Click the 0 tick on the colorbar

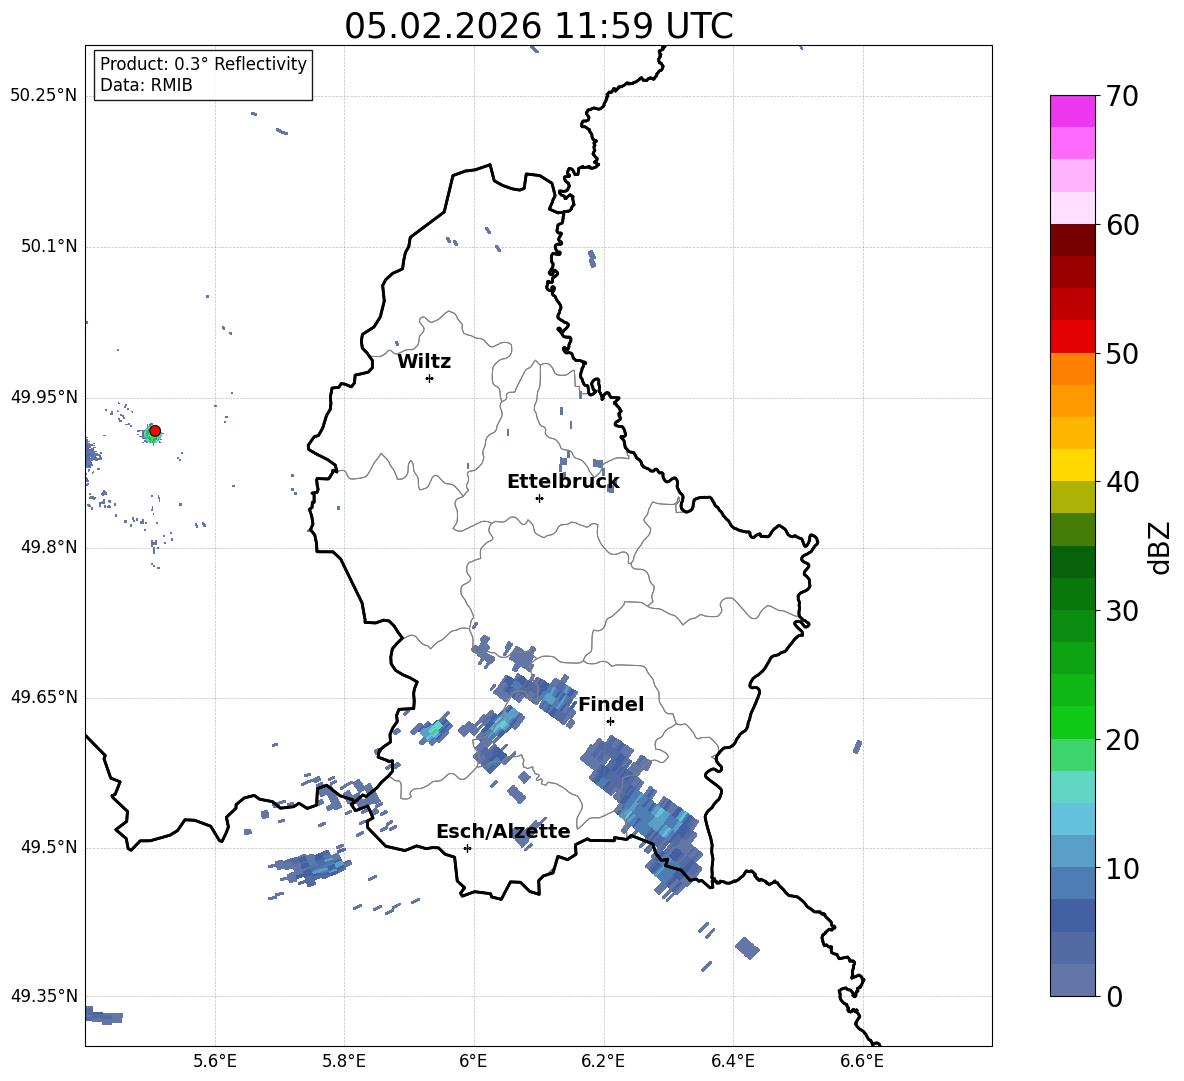click(1114, 996)
